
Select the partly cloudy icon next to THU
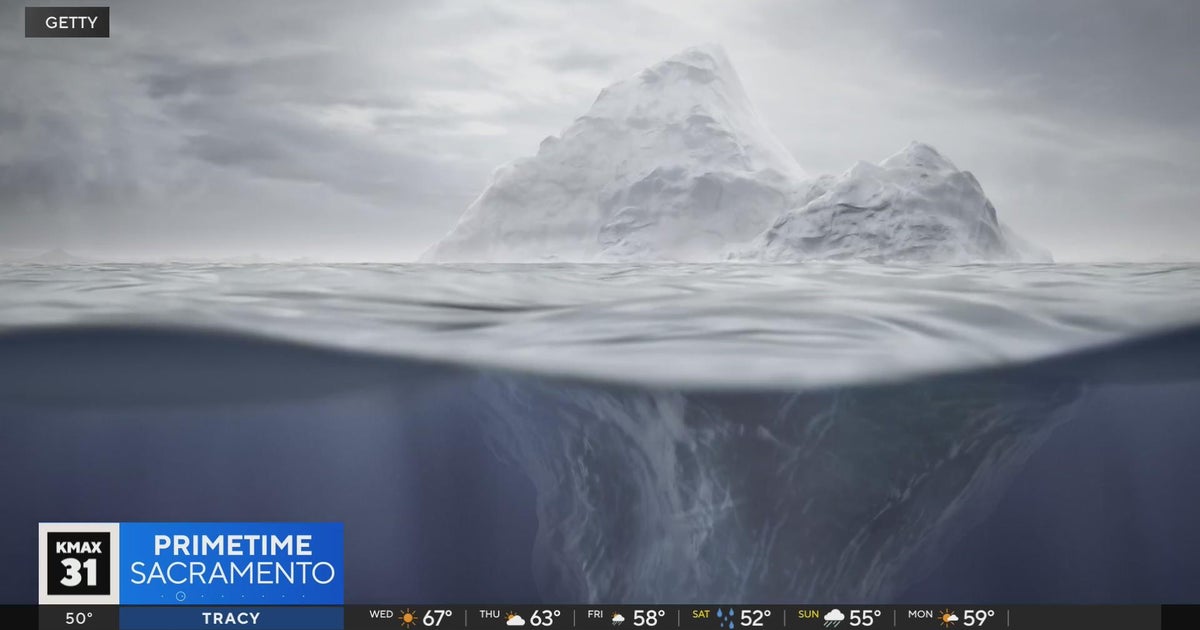514,615
